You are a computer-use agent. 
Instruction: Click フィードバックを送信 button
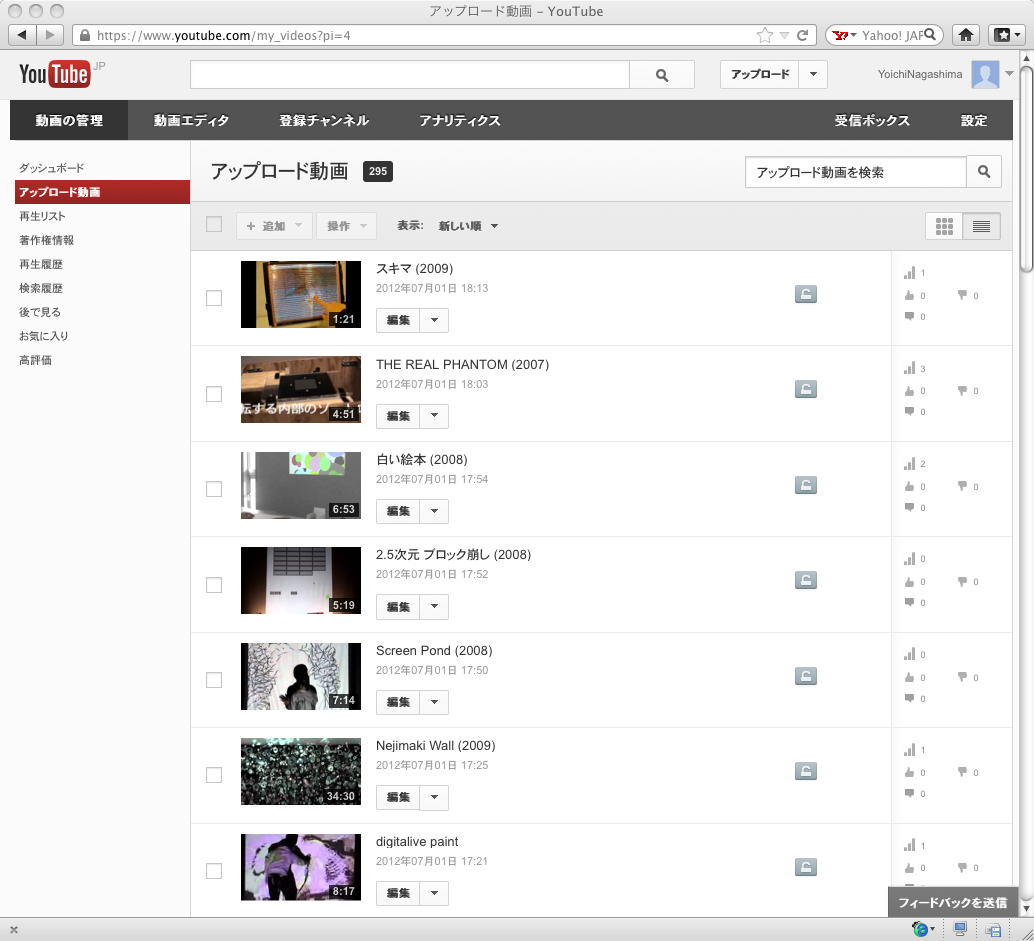(952, 902)
